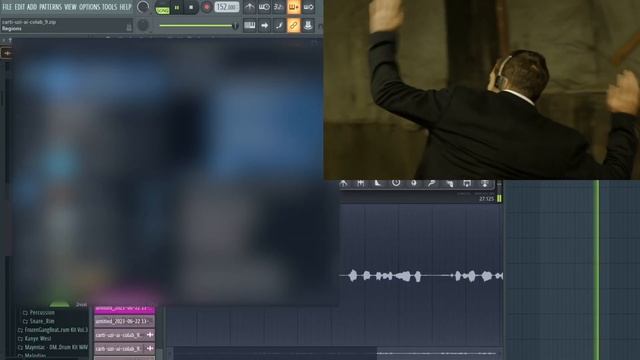Click the down-arrow icon at the toolbar's right end
640x360 pixels.
485,183
